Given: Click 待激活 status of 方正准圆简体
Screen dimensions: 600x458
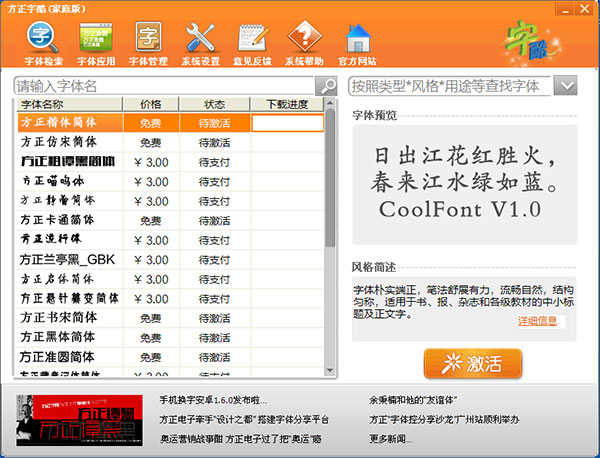Looking at the screenshot, I should pos(214,357).
